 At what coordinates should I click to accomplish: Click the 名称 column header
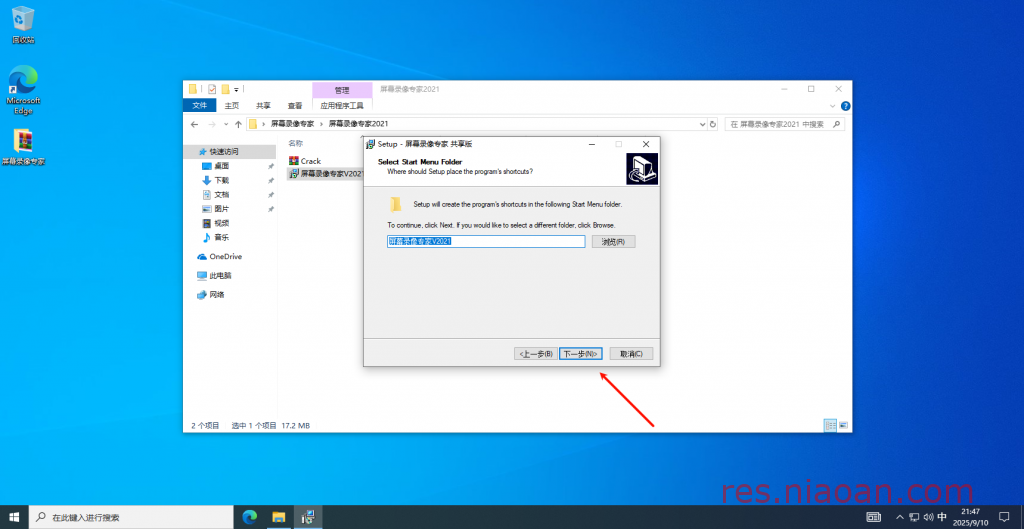296,143
